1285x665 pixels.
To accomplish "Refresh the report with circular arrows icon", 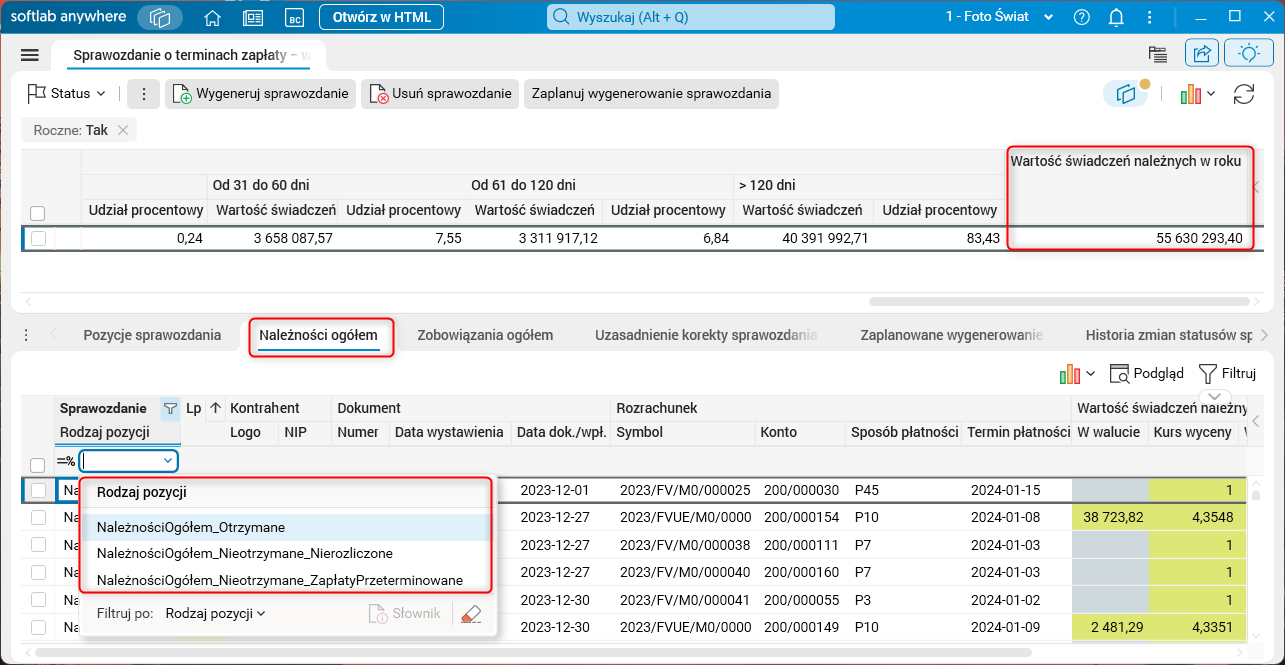I will pos(1244,94).
